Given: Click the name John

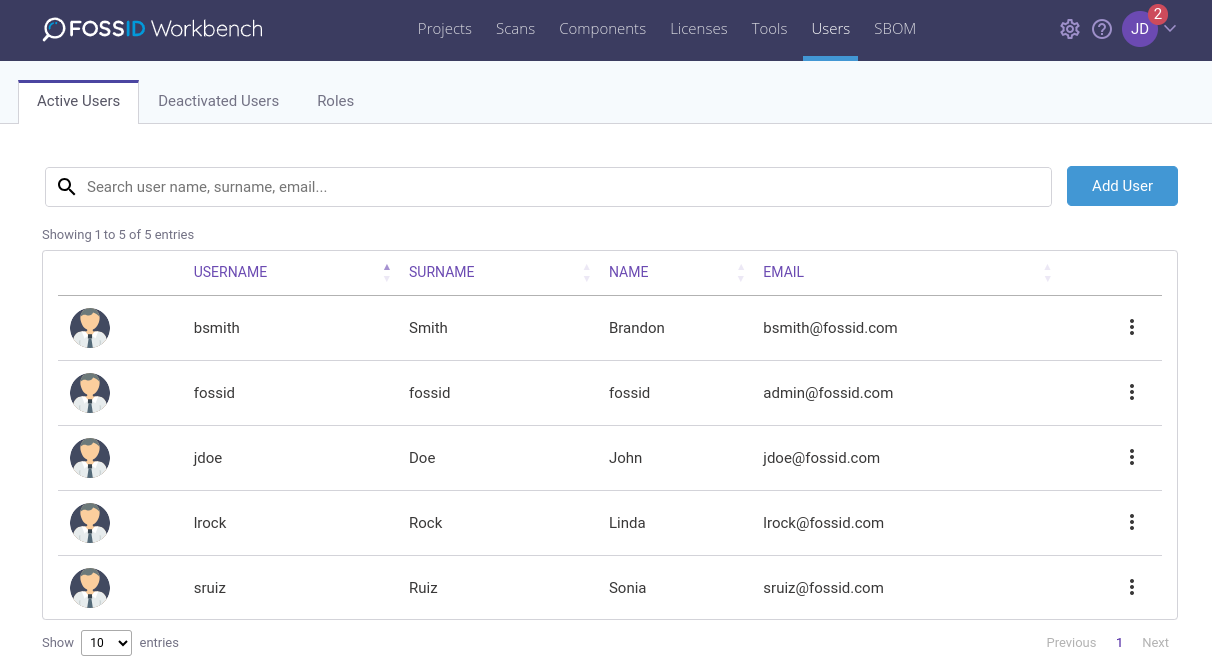Looking at the screenshot, I should coord(626,458).
